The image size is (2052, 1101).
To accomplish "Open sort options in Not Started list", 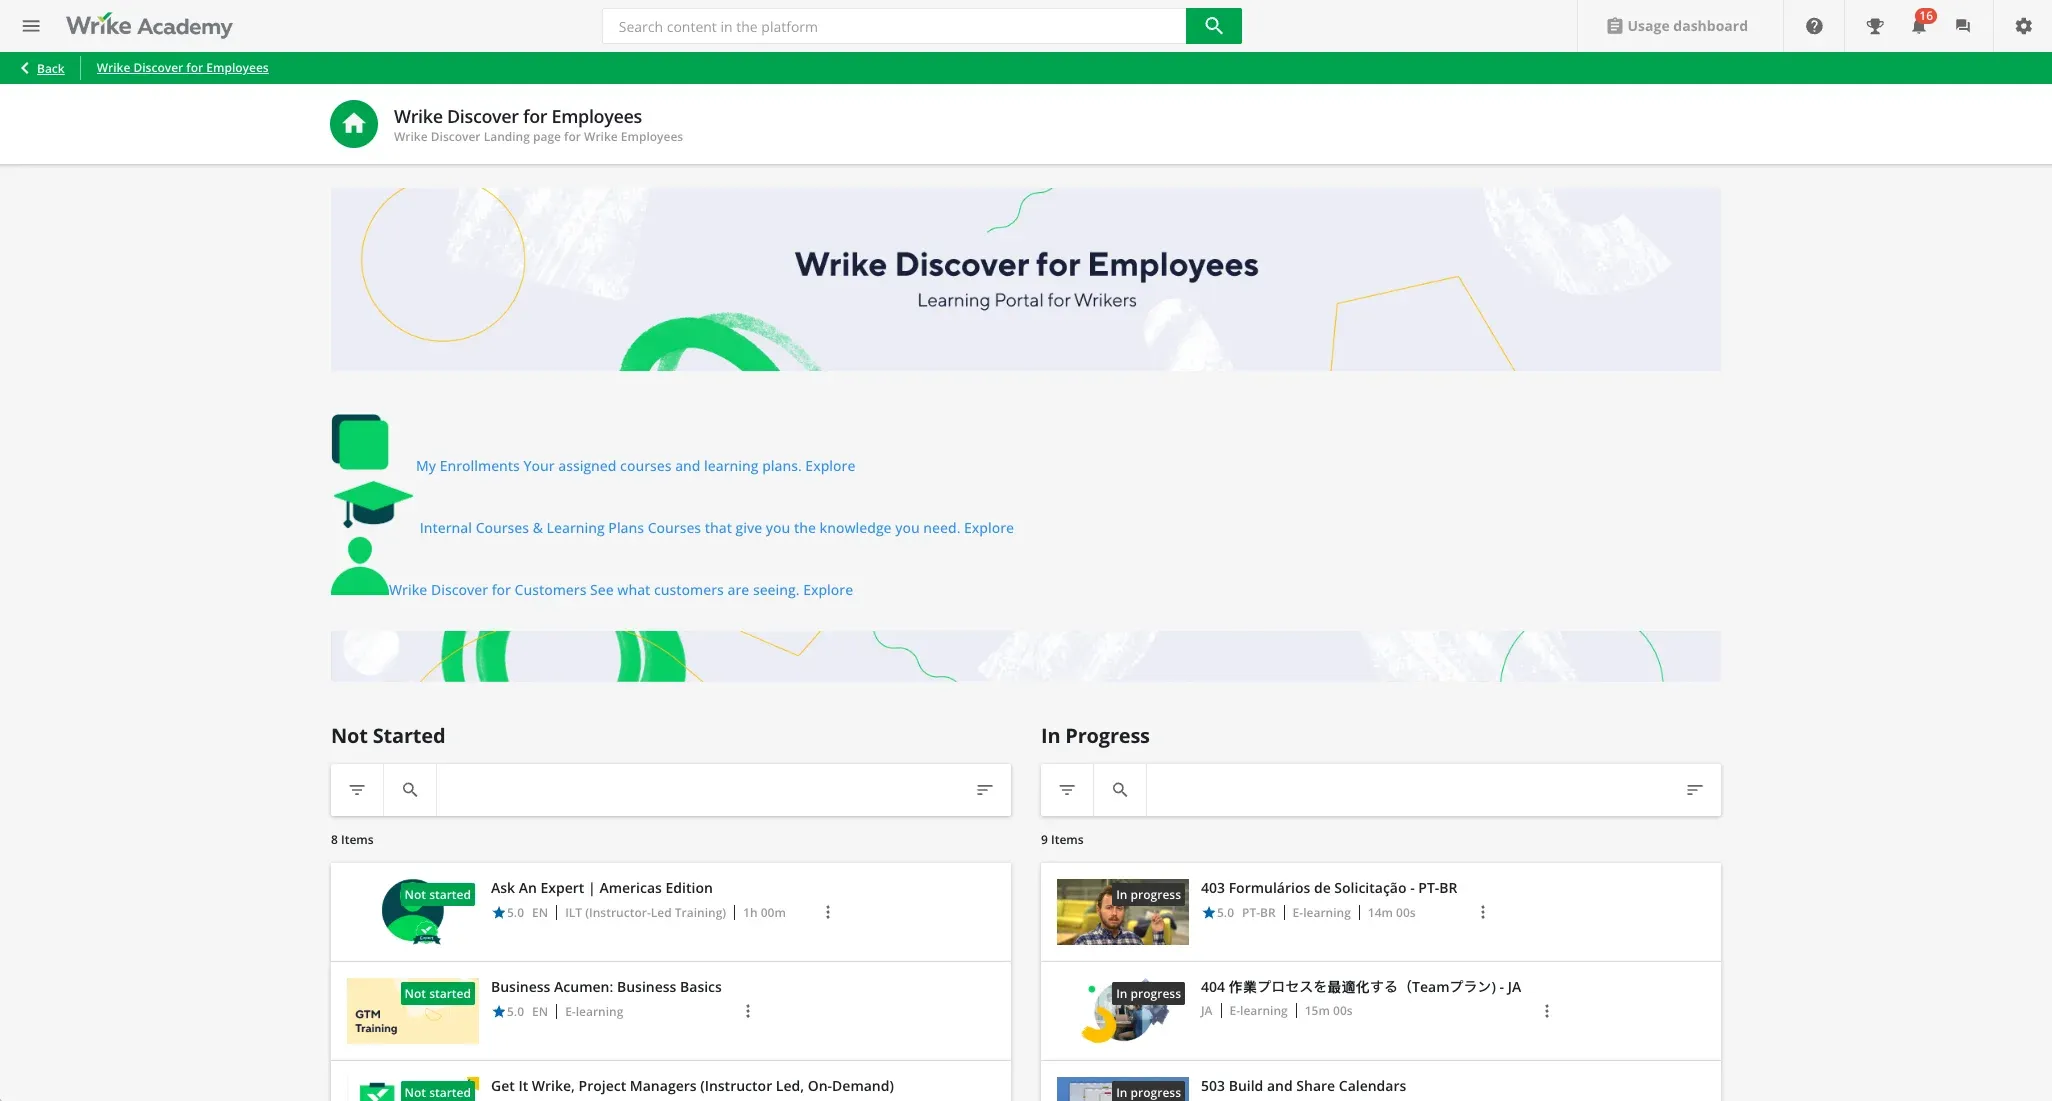I will (984, 790).
